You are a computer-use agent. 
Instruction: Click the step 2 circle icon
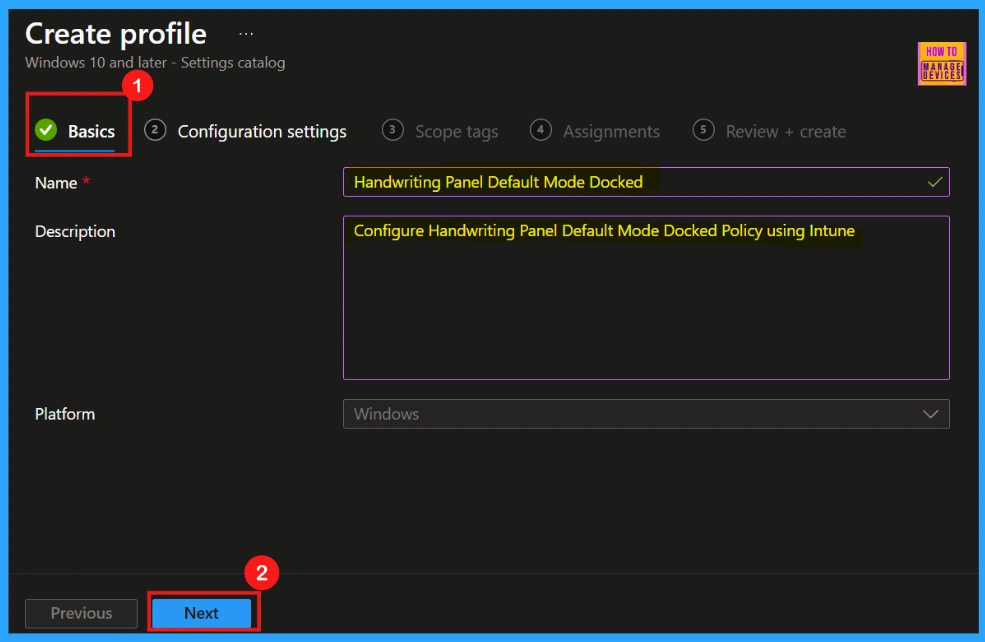[155, 130]
